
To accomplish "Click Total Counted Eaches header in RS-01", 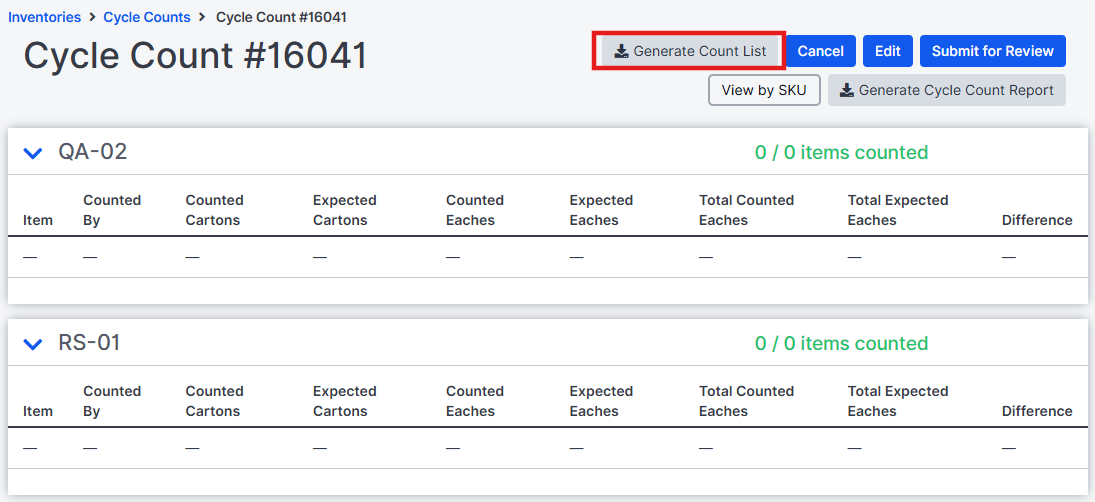I will coord(747,401).
